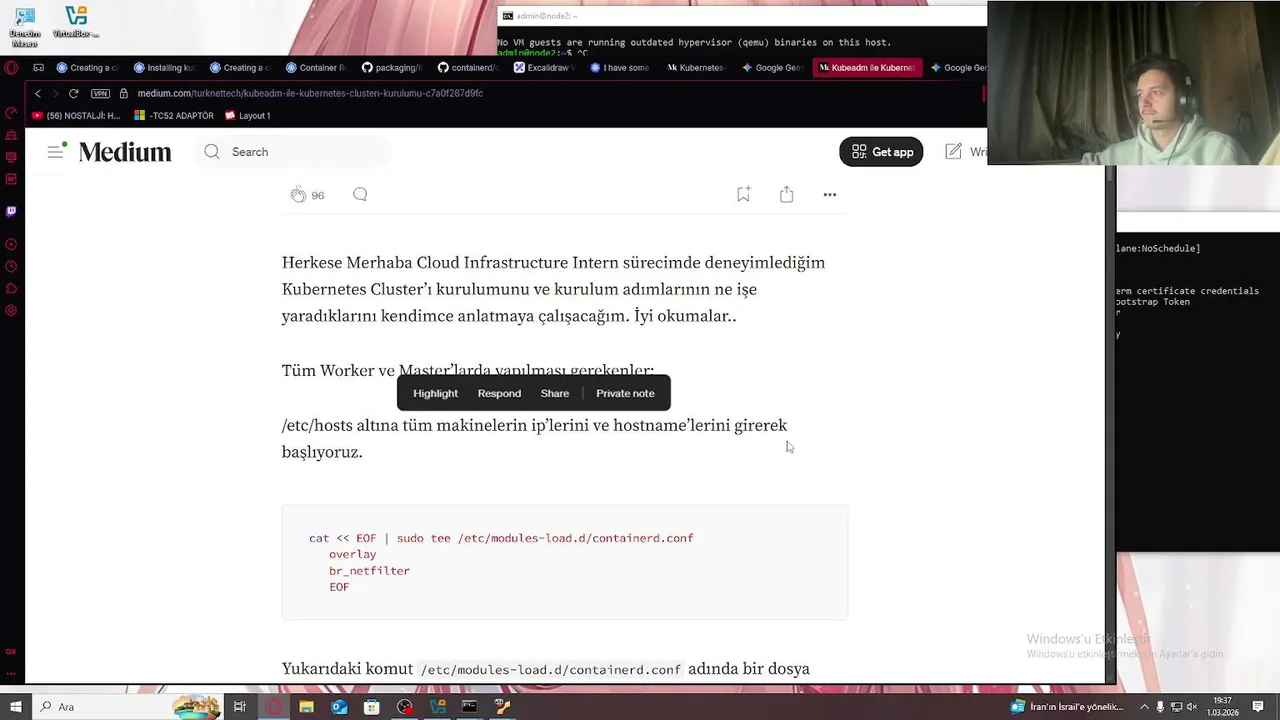Switch to the 'Container R' tab
This screenshot has height=720, width=1280.
click(316, 68)
